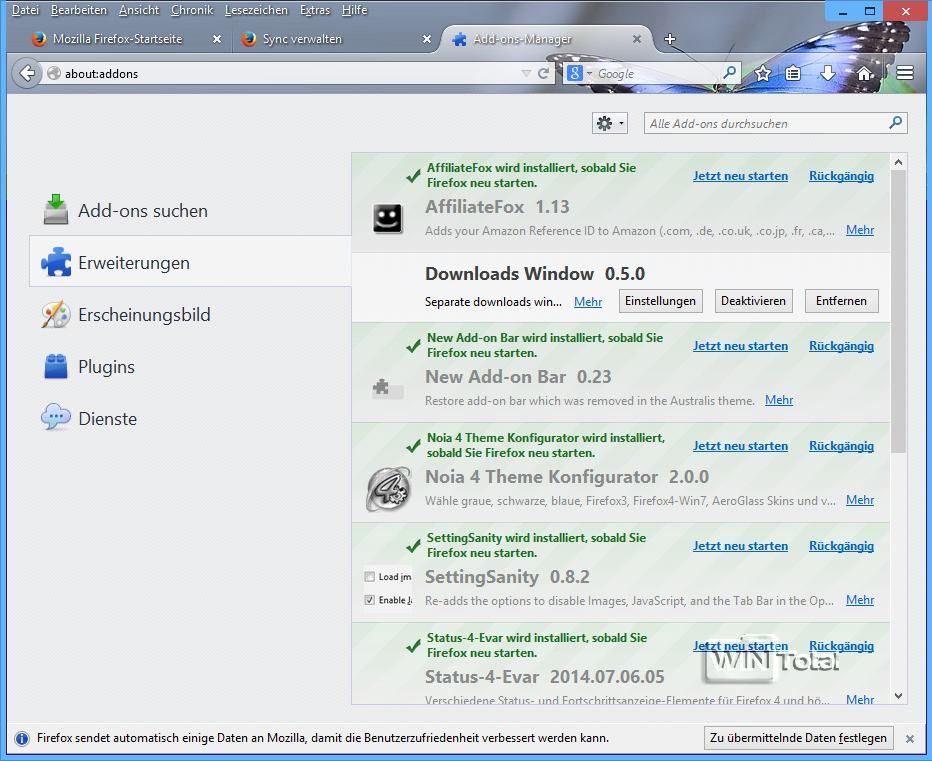Select the Erscheinungsbild category
Viewport: 932px width, 761px height.
pos(190,315)
